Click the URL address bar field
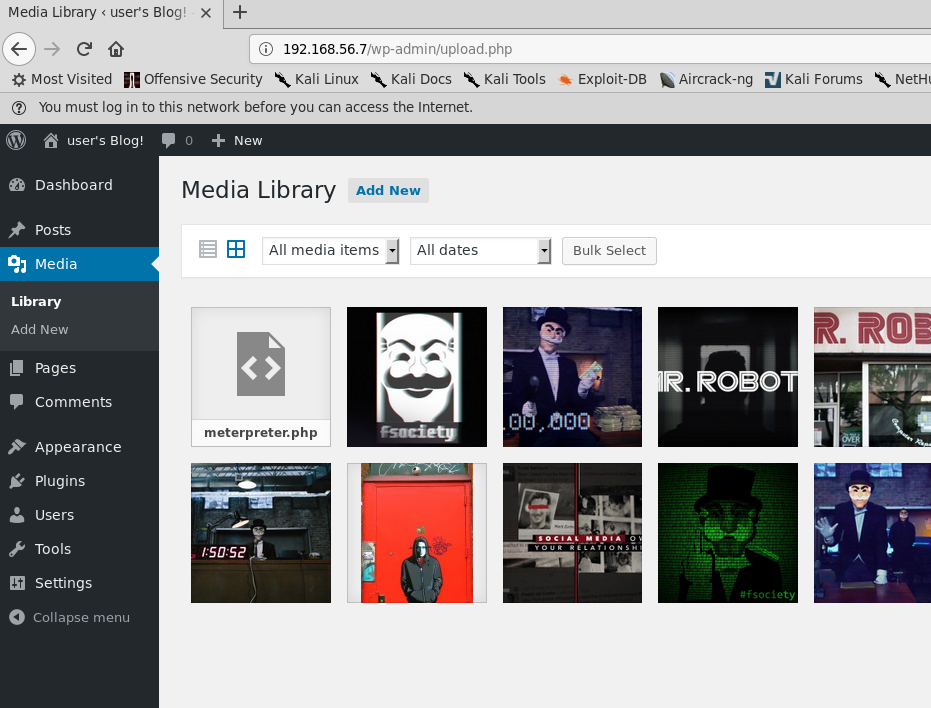This screenshot has height=708, width=931. [590, 49]
